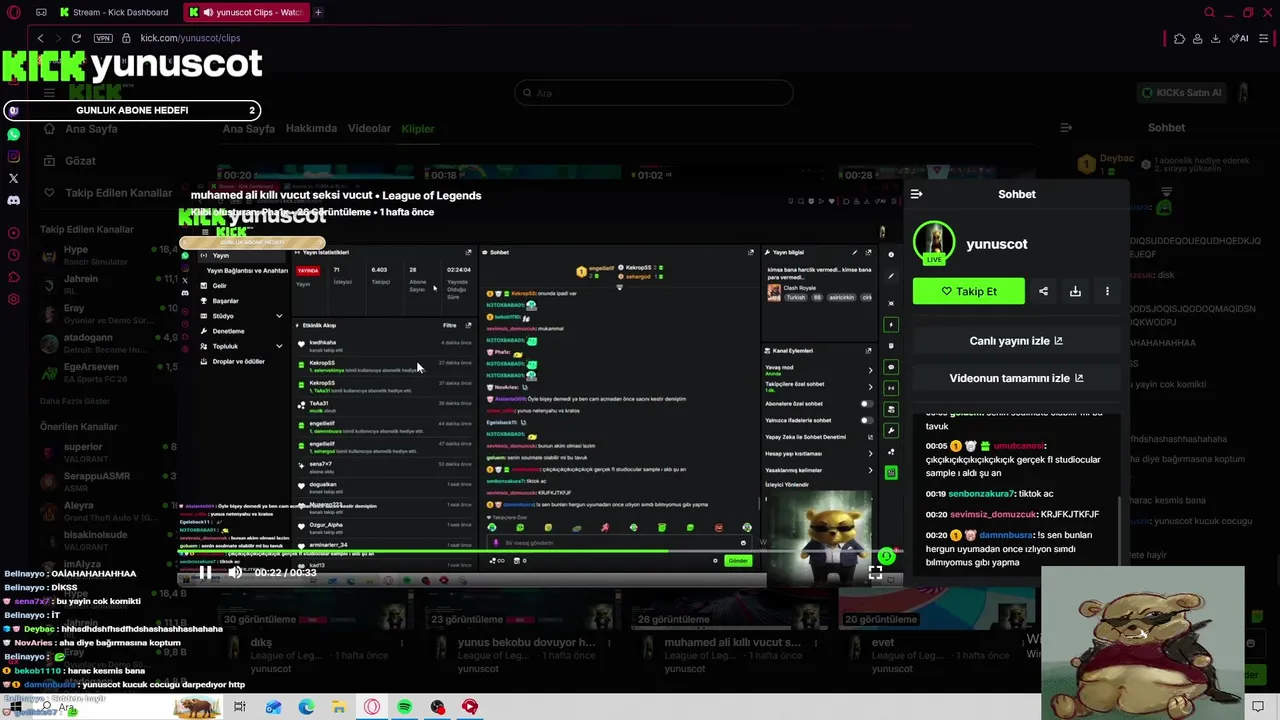The width and height of the screenshot is (1280, 720).
Task: Open the browser AI assistant button
Action: click(x=1240, y=38)
